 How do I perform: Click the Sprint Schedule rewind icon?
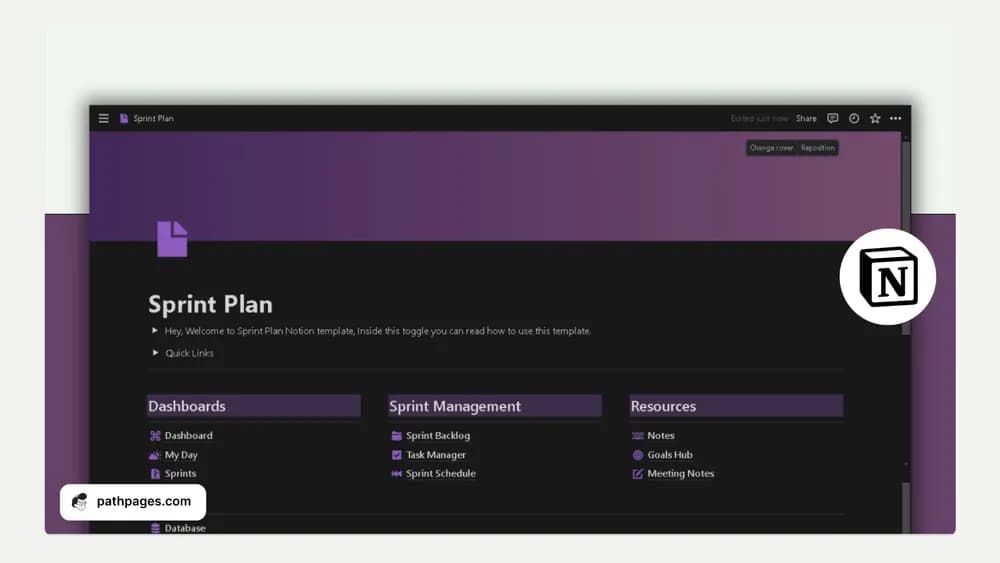click(x=397, y=474)
